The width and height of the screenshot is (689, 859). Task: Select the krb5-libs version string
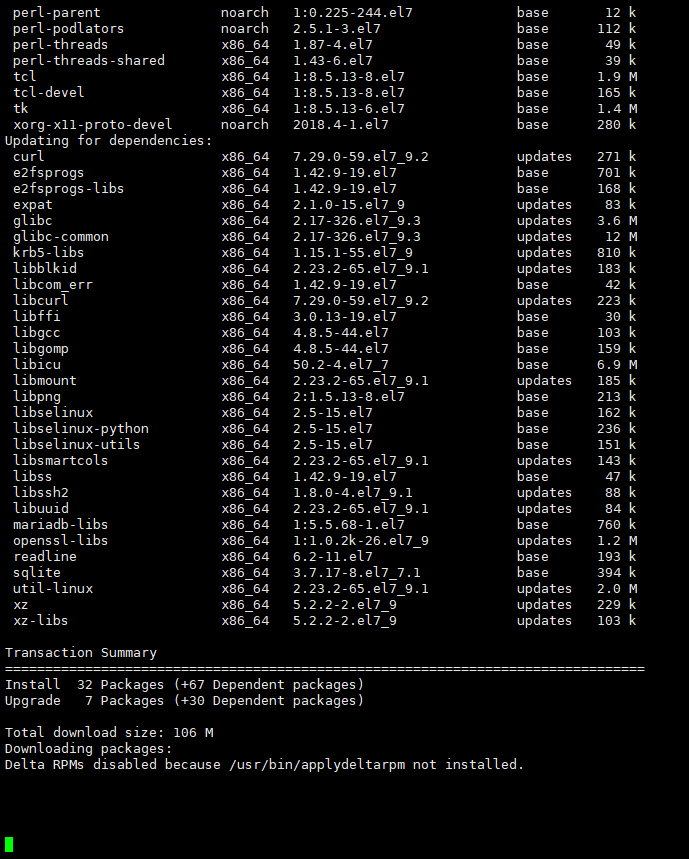(x=353, y=253)
